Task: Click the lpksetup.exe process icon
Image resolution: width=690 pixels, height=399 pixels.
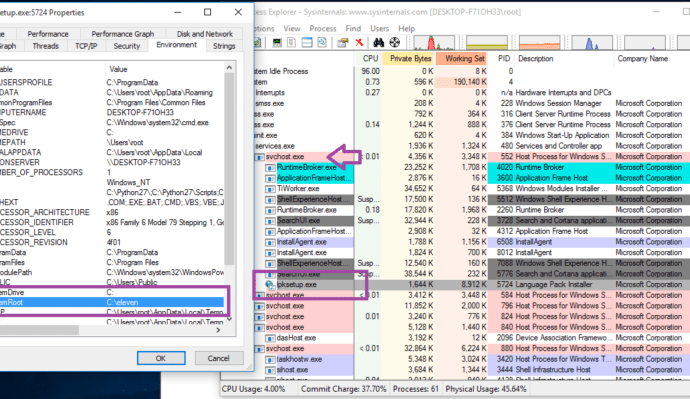Action: click(270, 285)
